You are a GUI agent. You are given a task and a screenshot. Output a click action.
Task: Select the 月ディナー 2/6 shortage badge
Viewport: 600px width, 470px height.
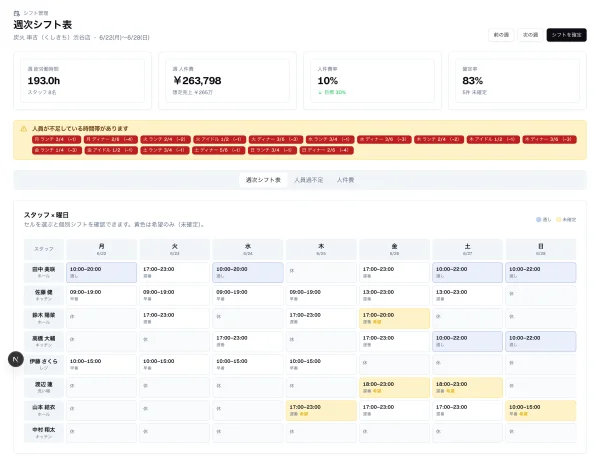(x=109, y=139)
